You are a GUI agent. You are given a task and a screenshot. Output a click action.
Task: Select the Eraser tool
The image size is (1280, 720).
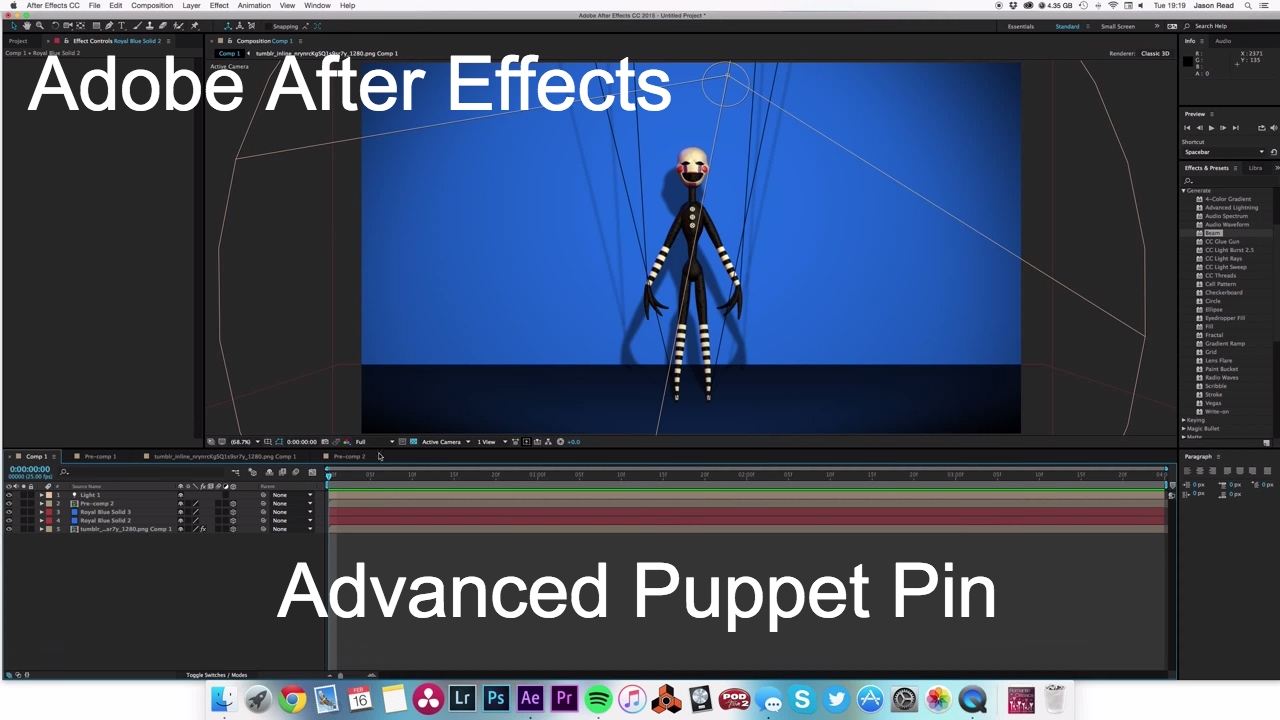tap(162, 26)
